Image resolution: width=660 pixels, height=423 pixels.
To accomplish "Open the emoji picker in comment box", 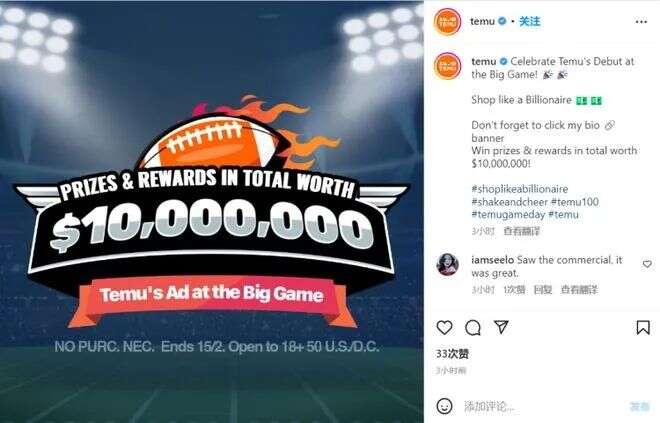I will click(445, 406).
